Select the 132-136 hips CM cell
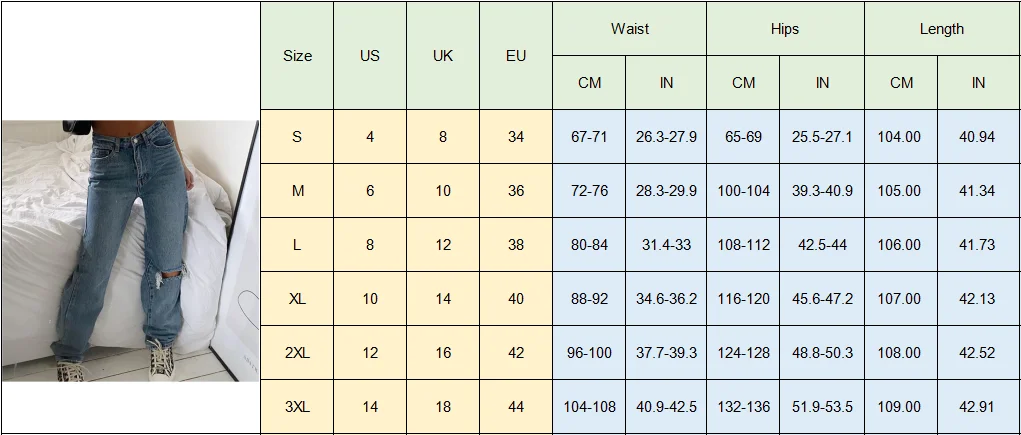The width and height of the screenshot is (1021, 435). [743, 407]
